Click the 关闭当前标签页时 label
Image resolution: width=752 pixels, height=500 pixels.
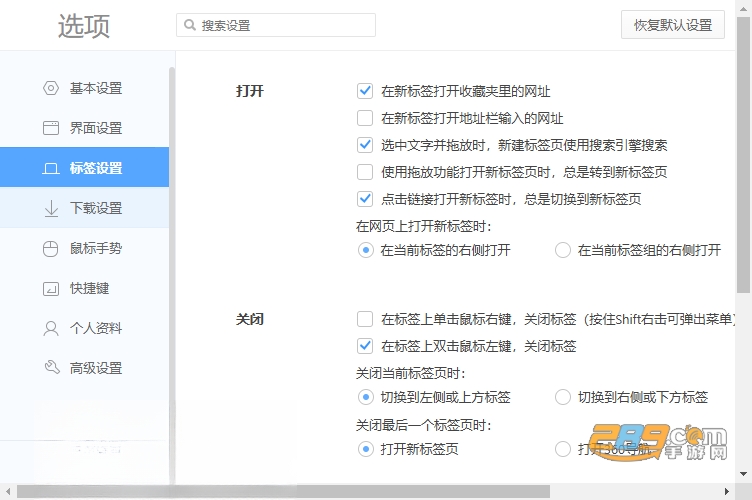[x=411, y=373]
